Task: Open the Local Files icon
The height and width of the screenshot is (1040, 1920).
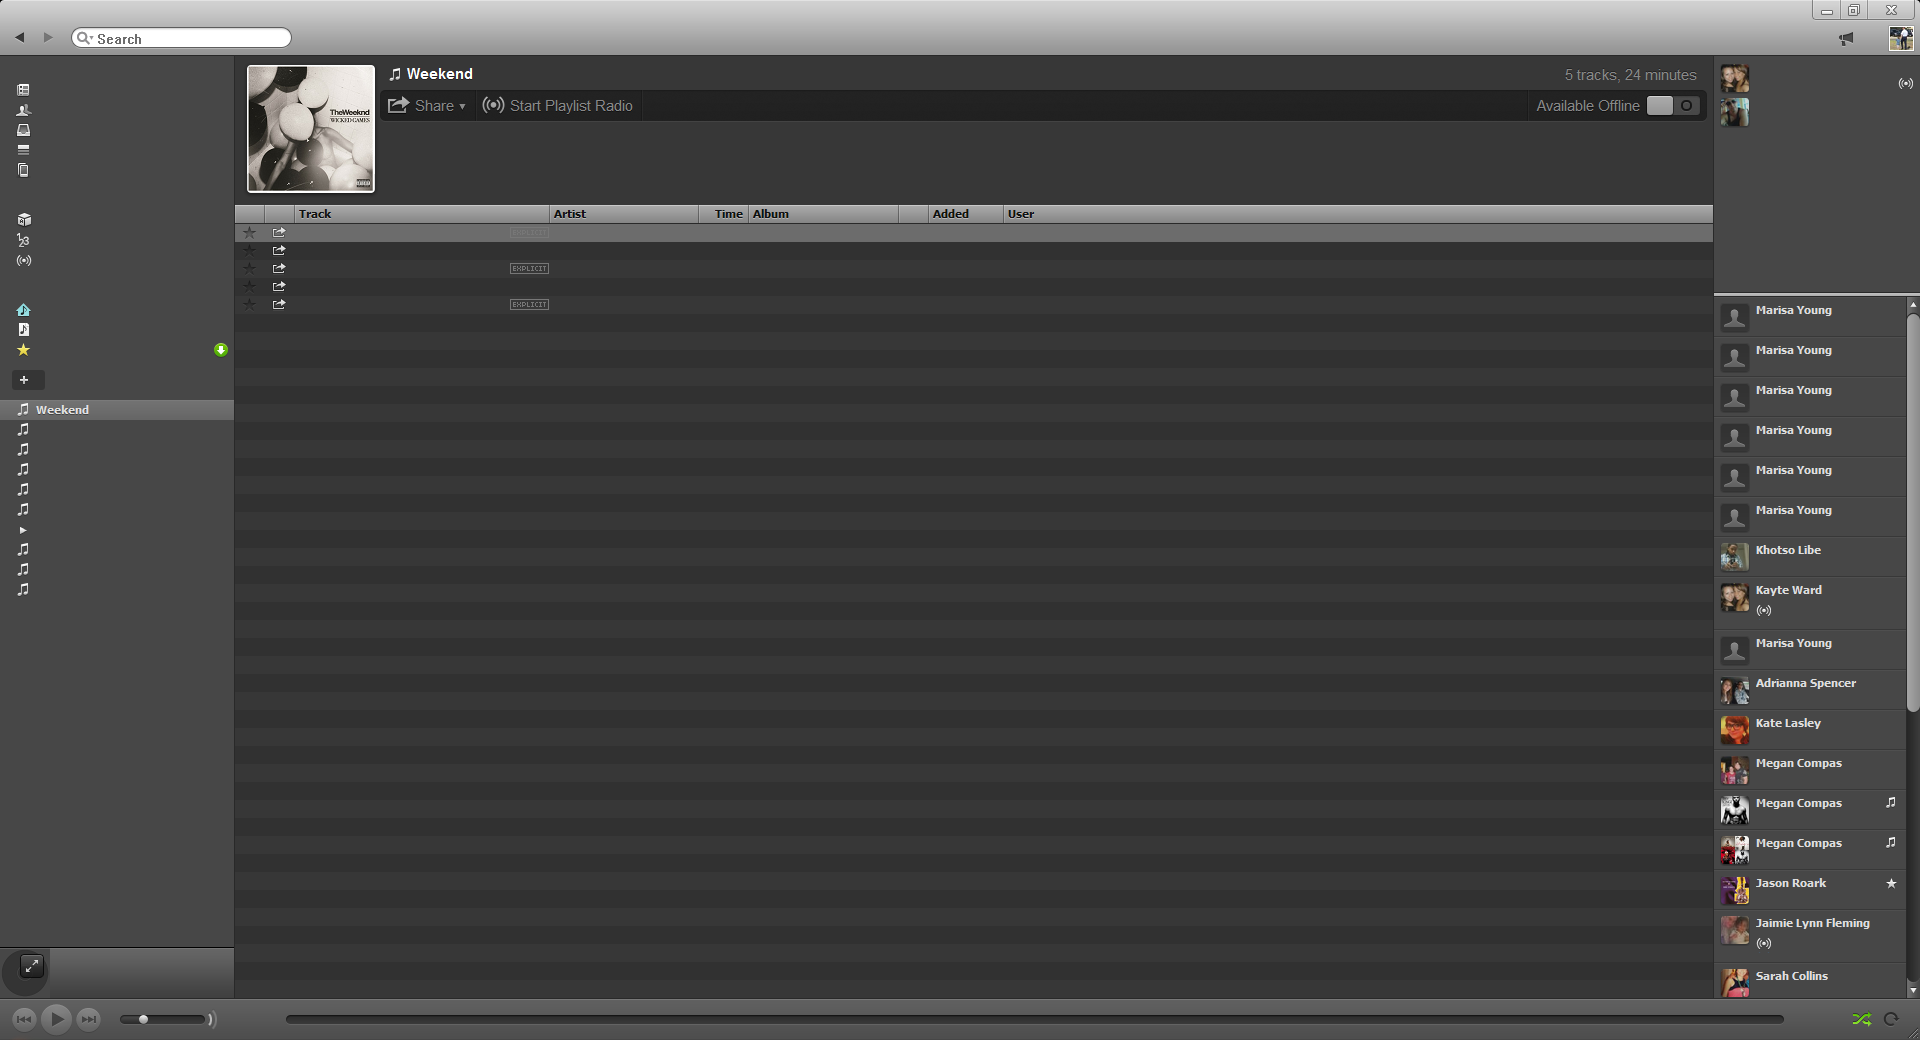Action: tap(23, 330)
